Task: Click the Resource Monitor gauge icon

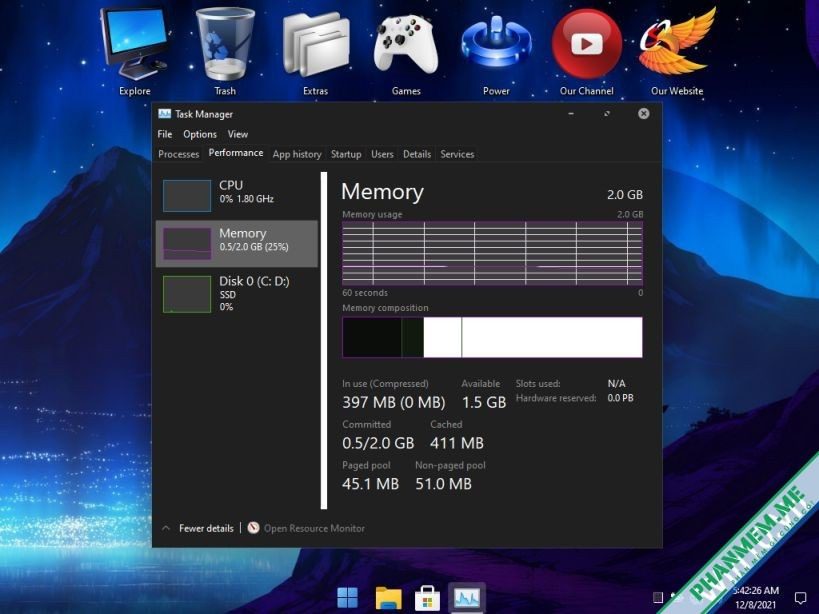Action: [x=253, y=528]
